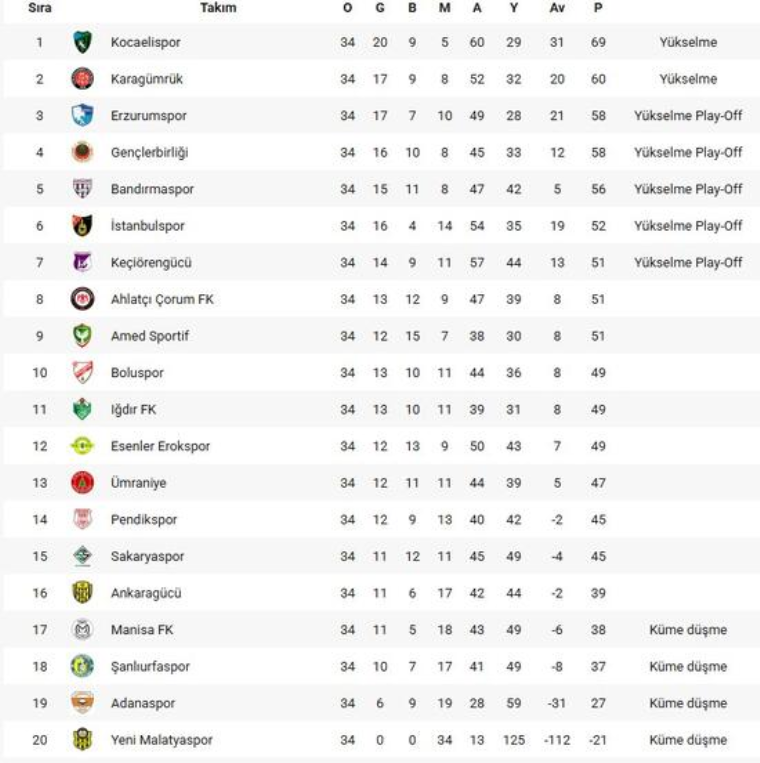The height and width of the screenshot is (763, 760).
Task: Open the Bandırmaspor team link
Action: (152, 189)
